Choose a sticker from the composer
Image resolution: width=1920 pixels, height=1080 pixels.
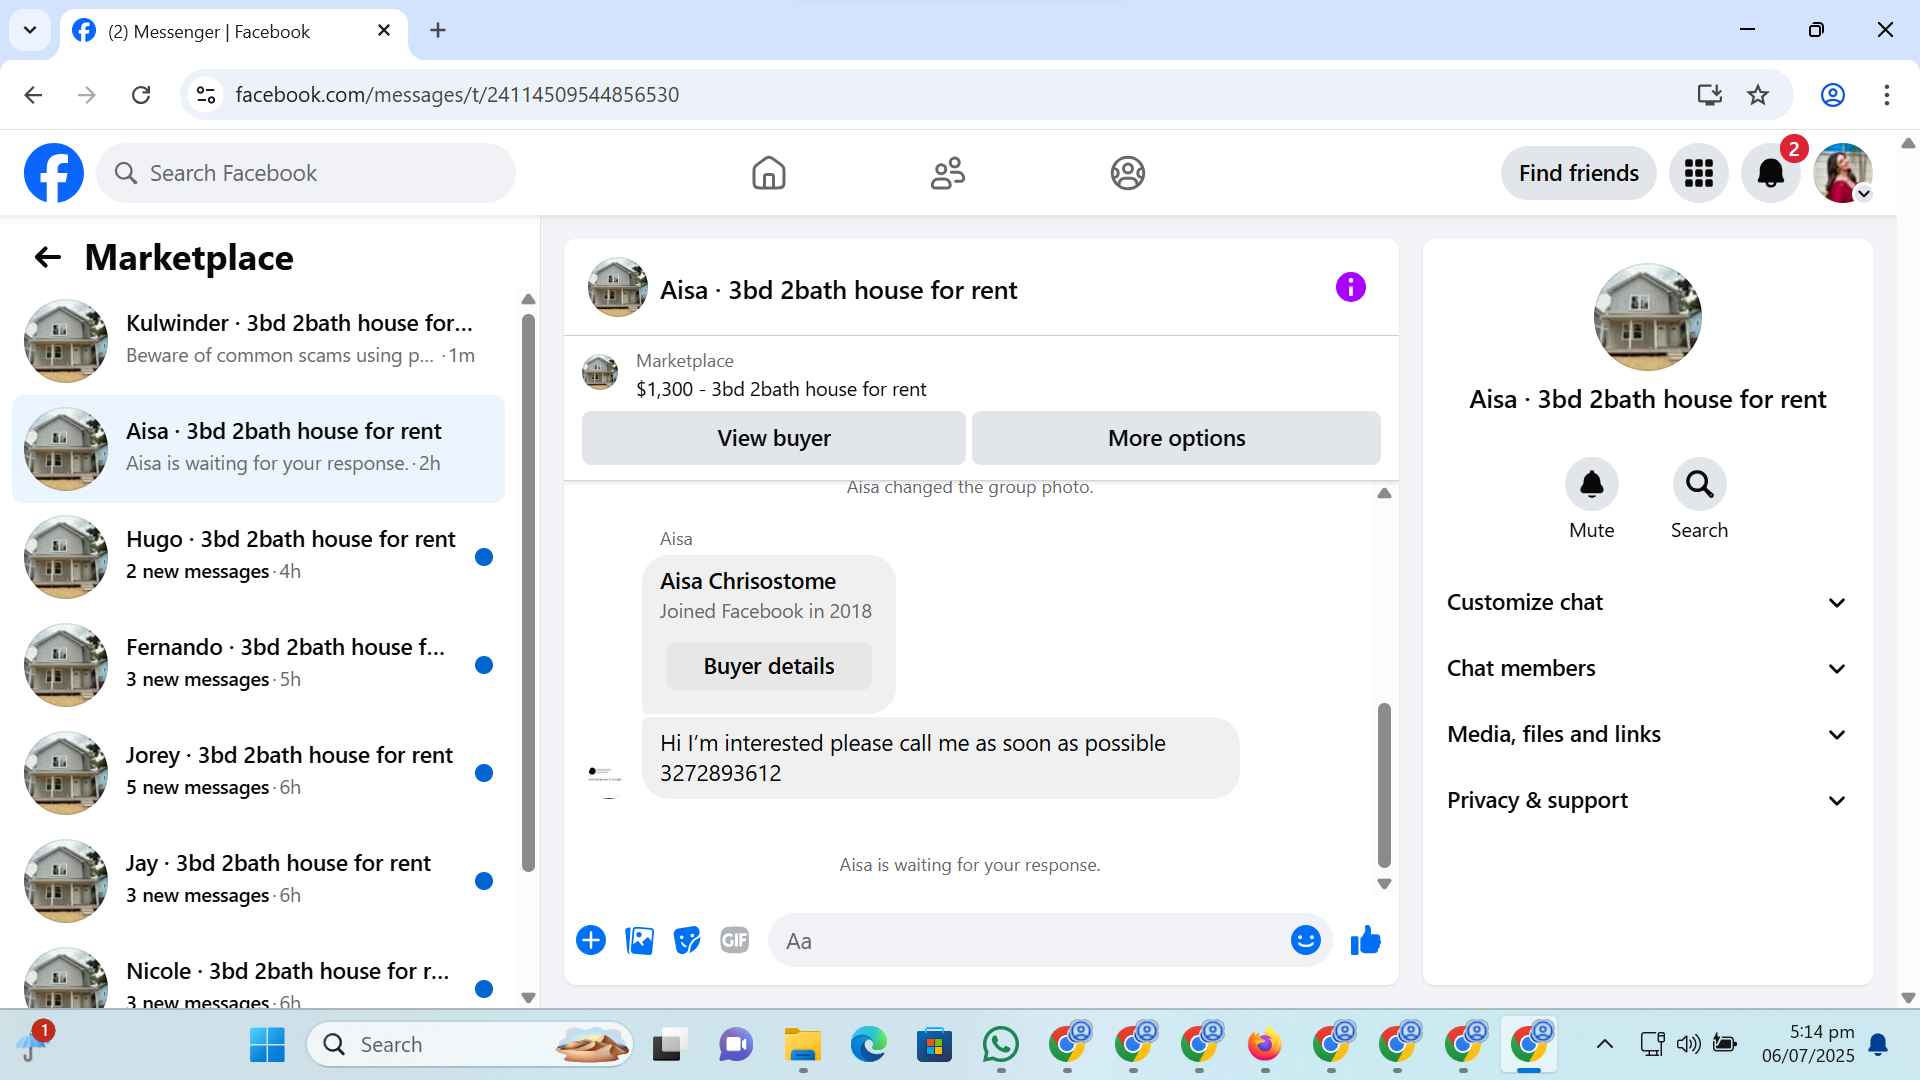(687, 940)
